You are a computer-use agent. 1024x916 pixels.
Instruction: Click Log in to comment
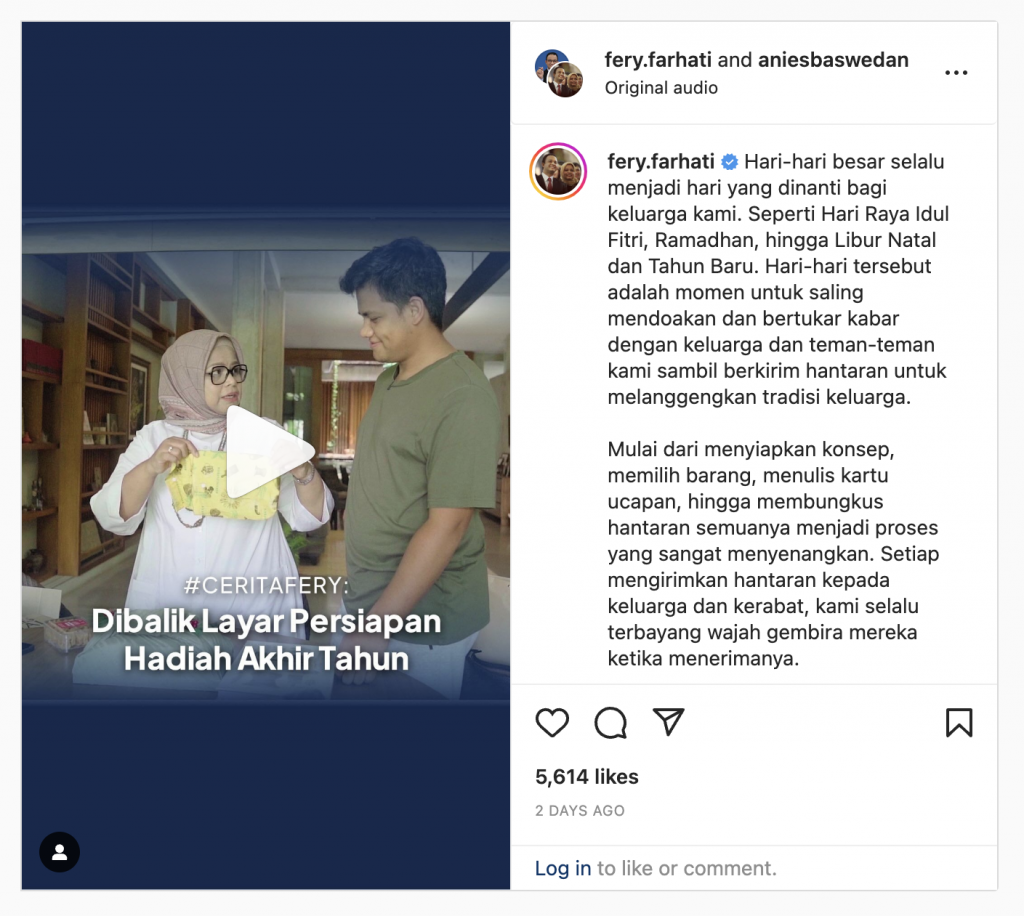pos(563,868)
